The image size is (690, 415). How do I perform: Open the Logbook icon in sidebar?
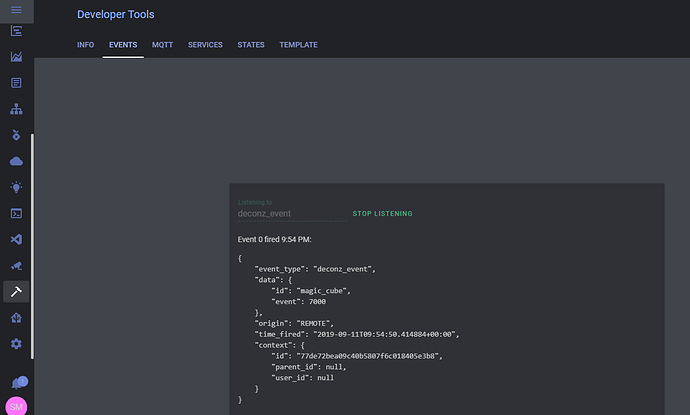click(16, 83)
